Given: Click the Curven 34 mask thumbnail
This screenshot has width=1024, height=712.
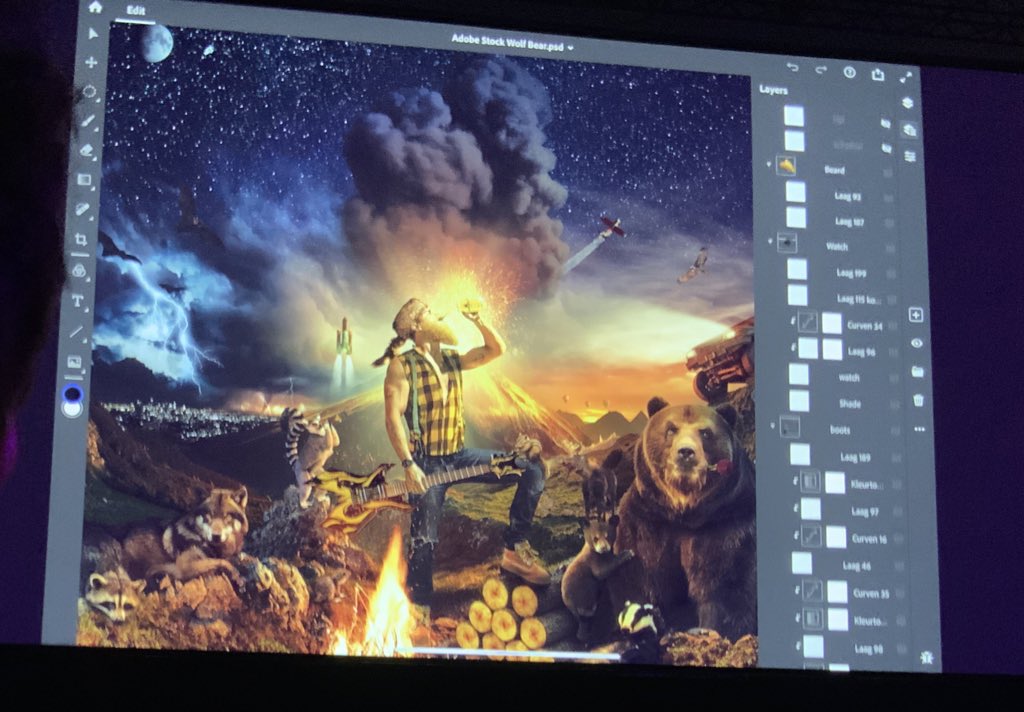Looking at the screenshot, I should coord(831,323).
